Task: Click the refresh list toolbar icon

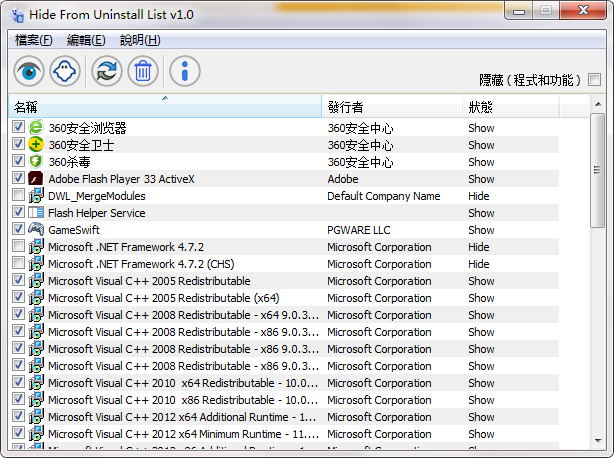Action: pos(106,71)
